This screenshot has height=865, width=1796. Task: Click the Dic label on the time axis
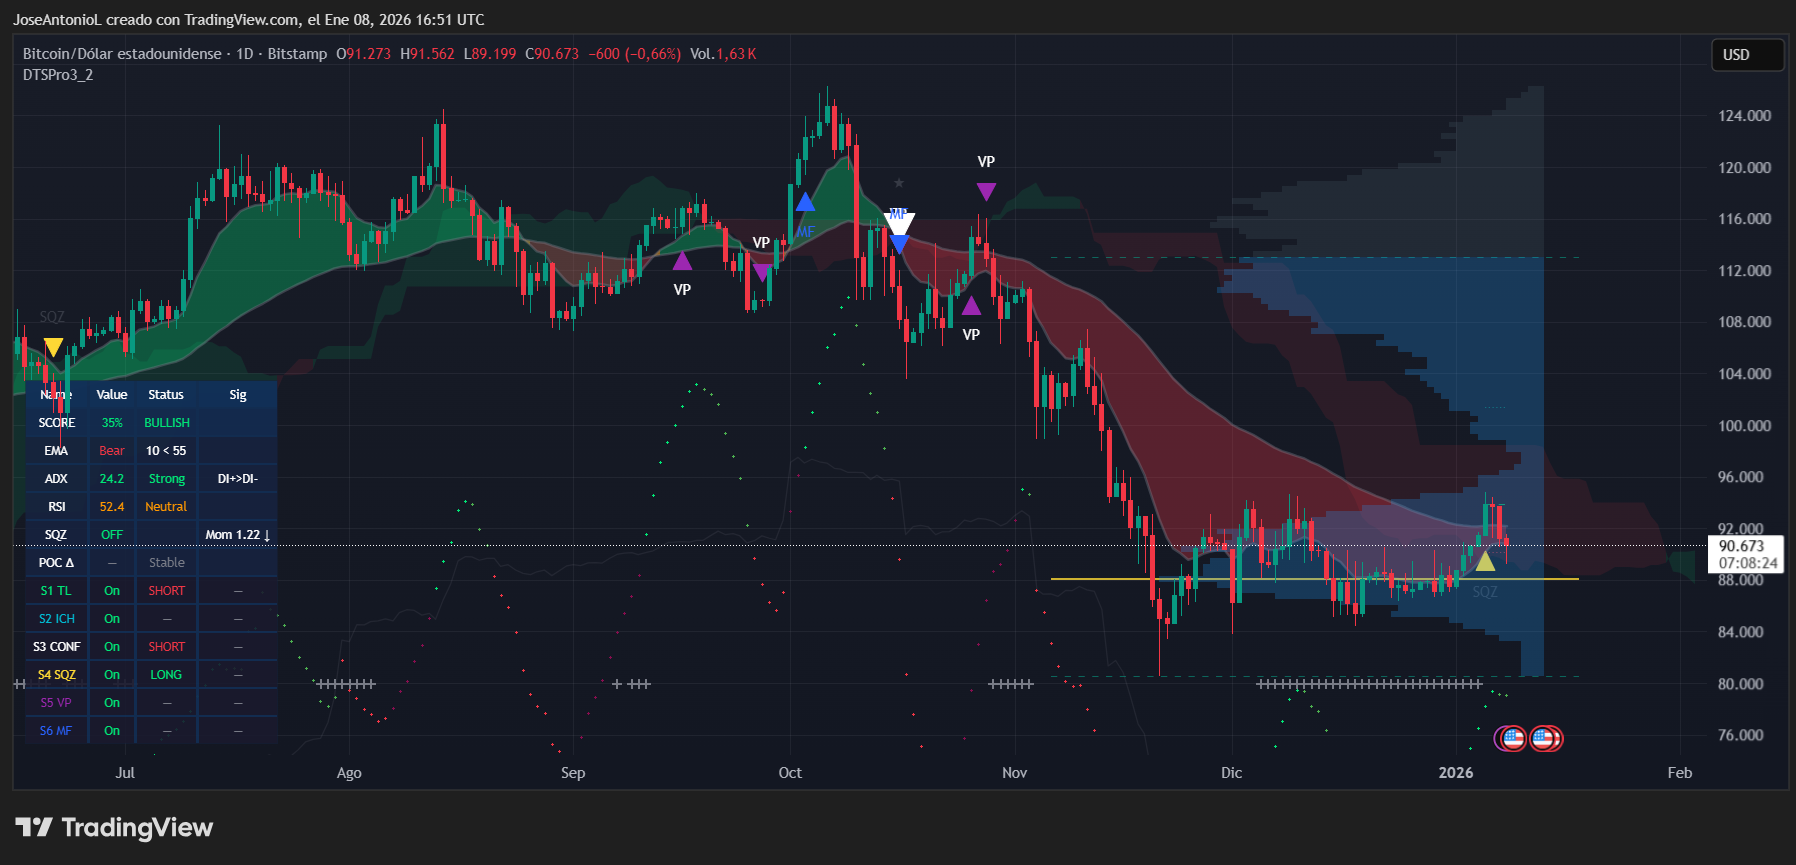(1232, 773)
